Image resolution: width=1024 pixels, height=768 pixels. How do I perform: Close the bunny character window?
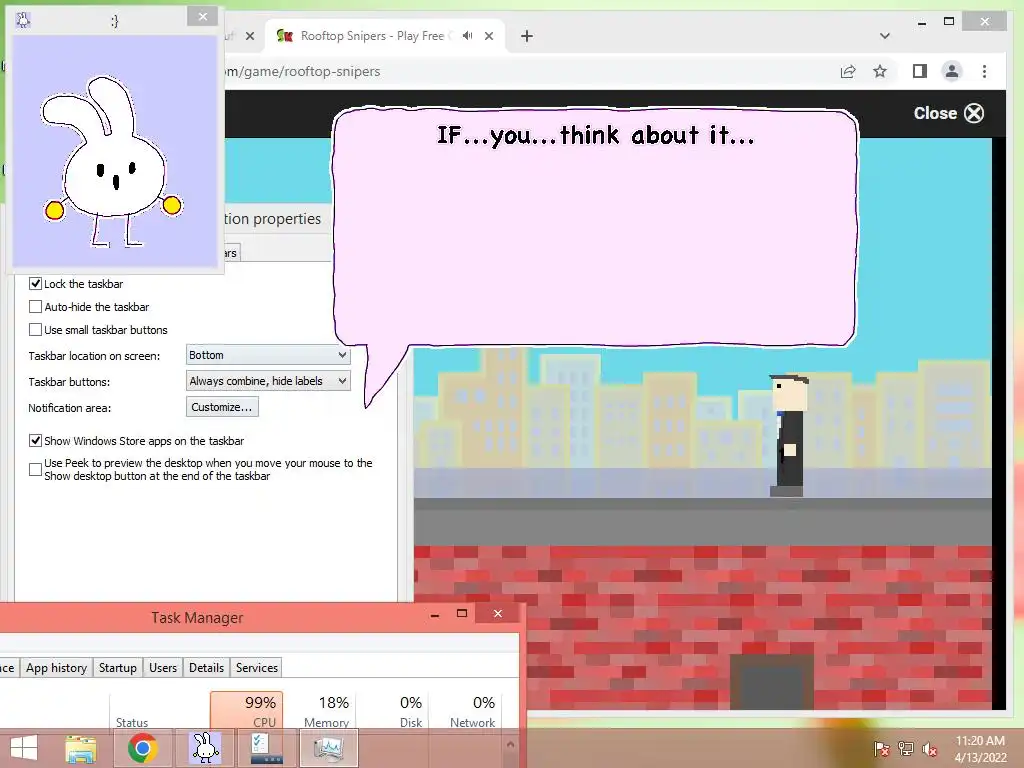pos(202,17)
